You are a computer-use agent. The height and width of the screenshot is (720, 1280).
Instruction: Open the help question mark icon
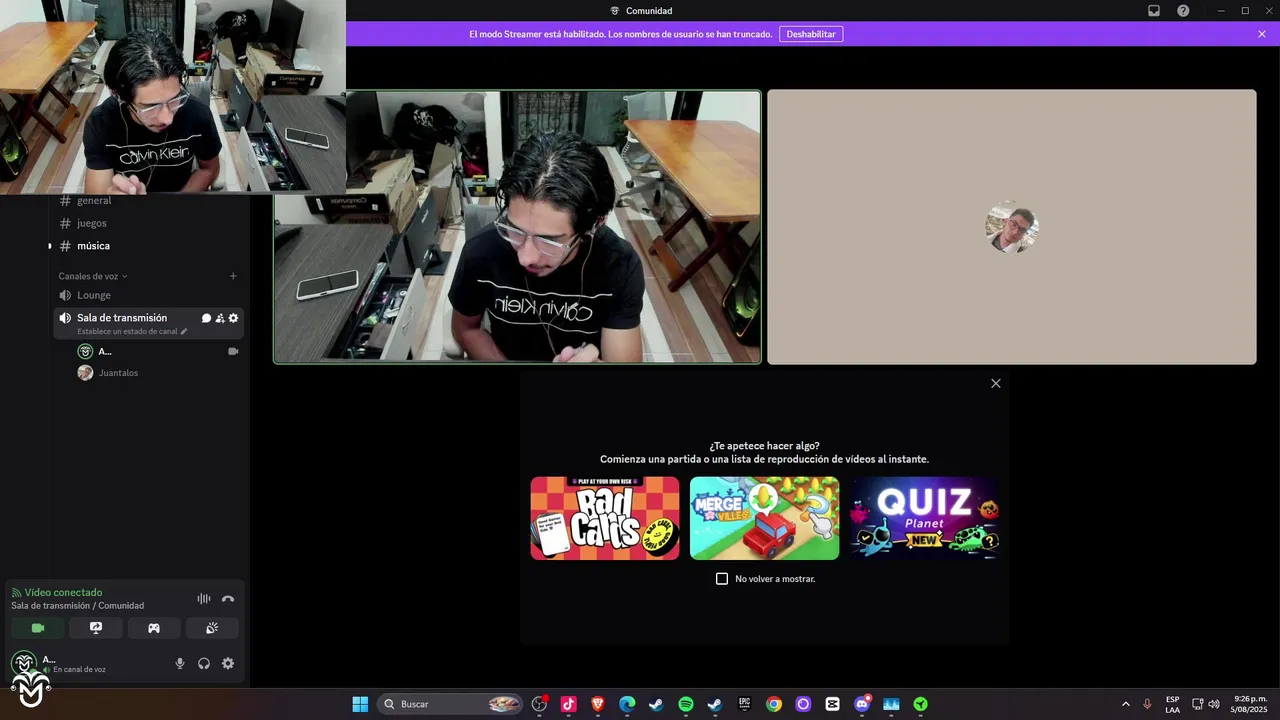click(1183, 11)
